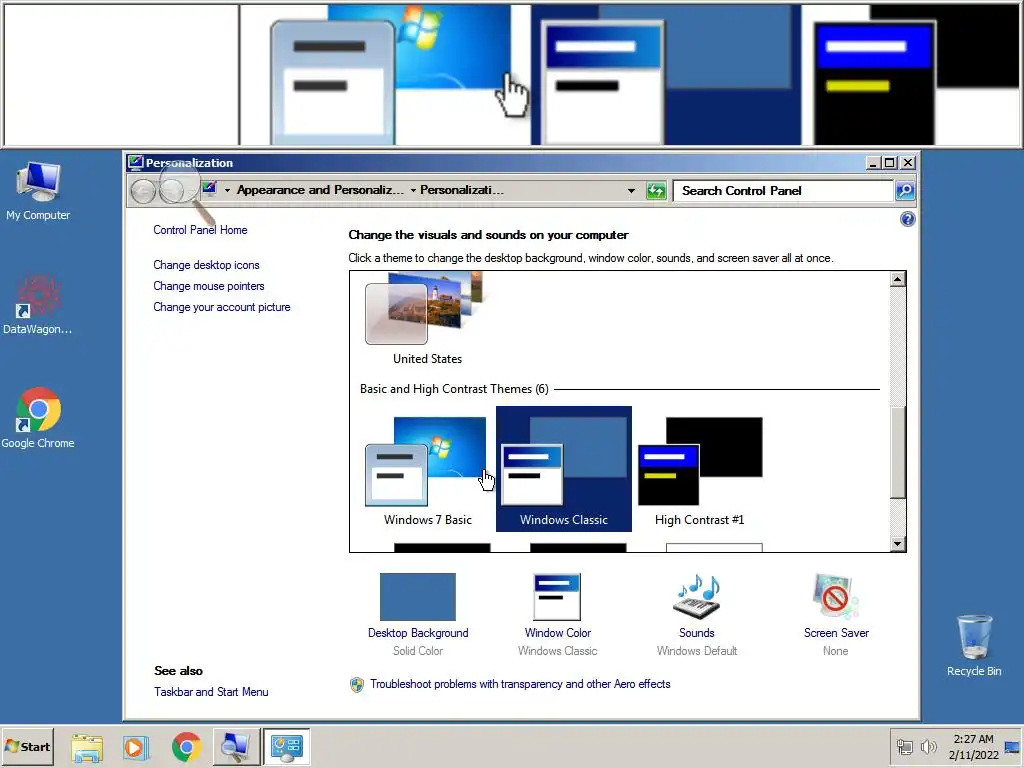Select the Windows 7 Basic theme
Screen dimensions: 1024x768
click(x=428, y=470)
